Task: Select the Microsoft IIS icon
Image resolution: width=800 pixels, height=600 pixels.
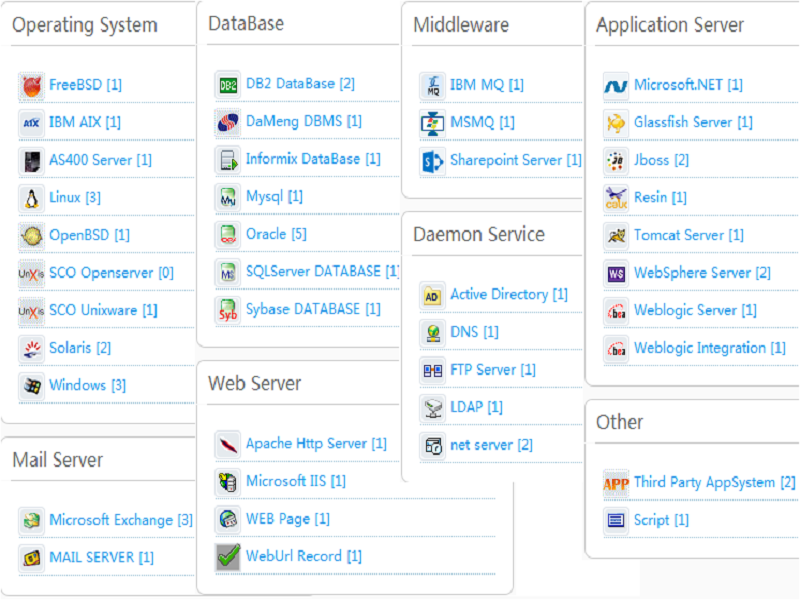Action: point(228,482)
